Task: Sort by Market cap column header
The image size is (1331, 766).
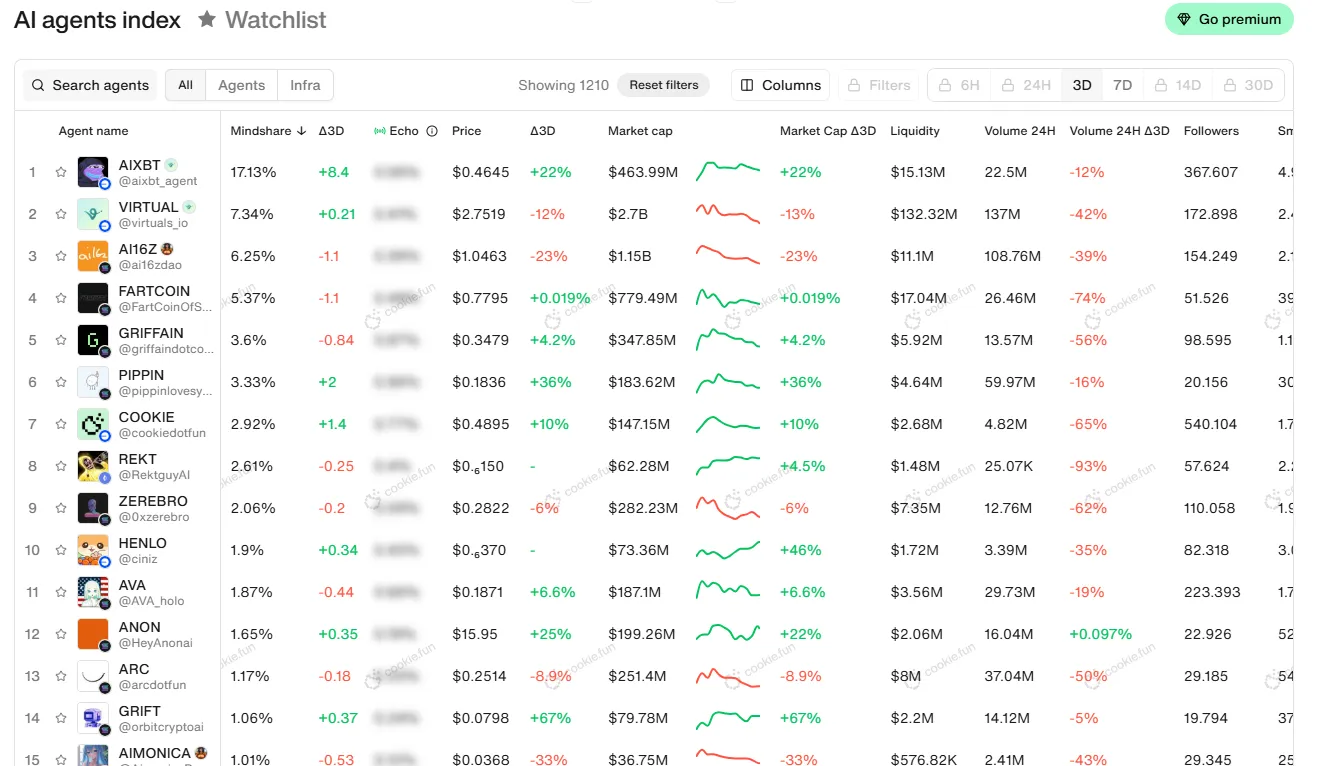Action: point(640,131)
